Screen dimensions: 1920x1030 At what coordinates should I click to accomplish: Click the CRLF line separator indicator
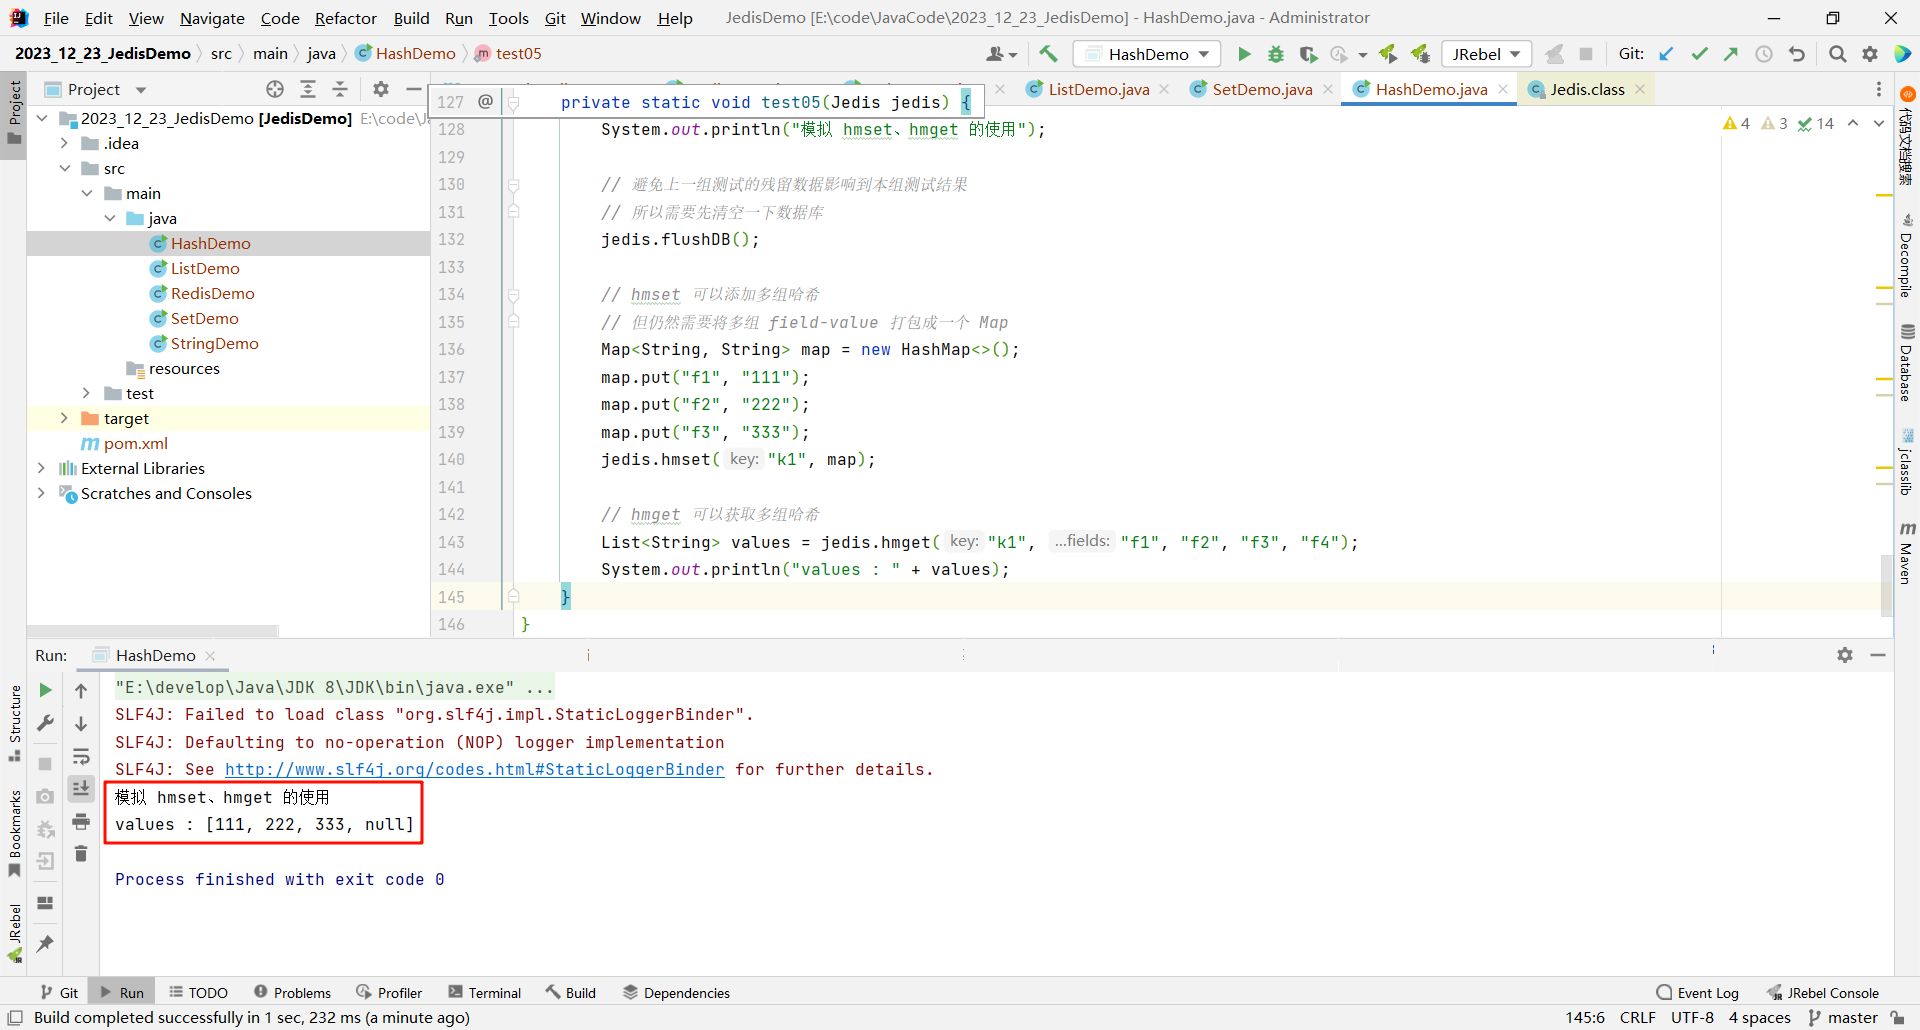click(1637, 1017)
